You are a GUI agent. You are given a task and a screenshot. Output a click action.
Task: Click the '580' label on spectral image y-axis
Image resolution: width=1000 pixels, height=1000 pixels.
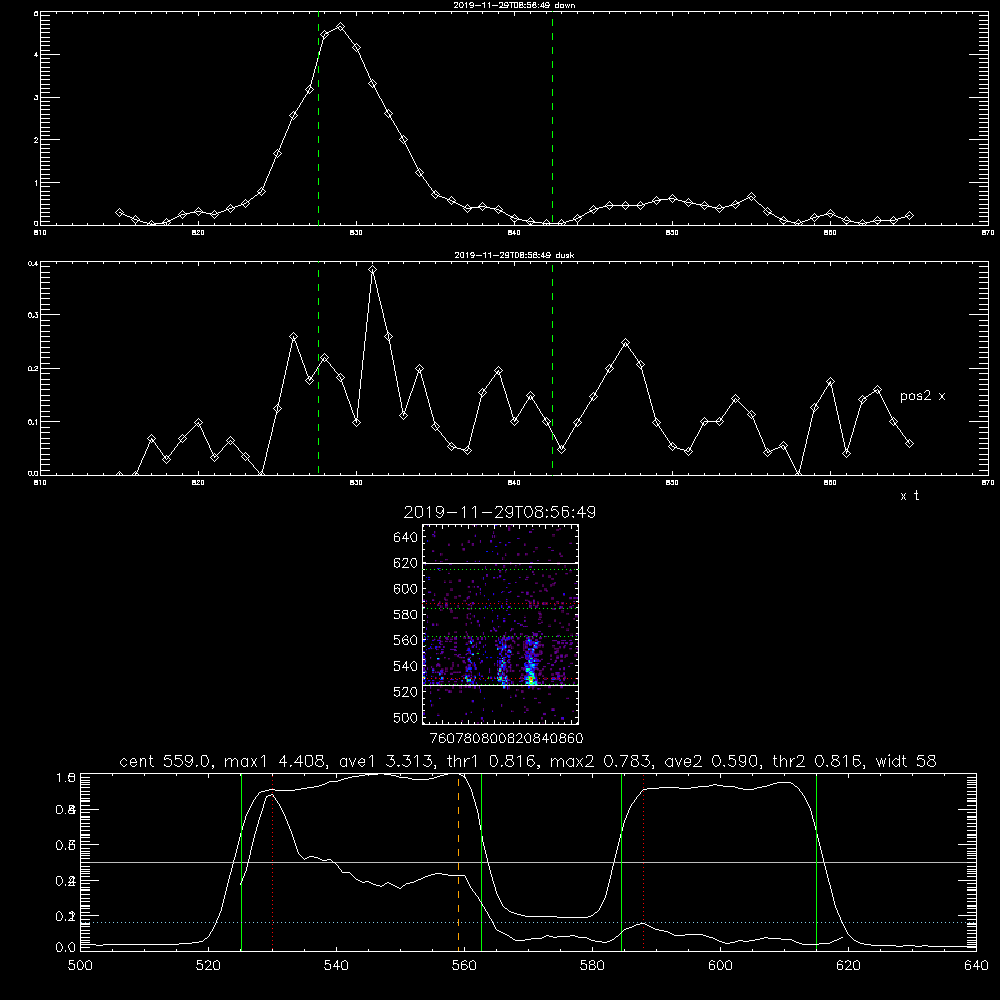point(406,615)
